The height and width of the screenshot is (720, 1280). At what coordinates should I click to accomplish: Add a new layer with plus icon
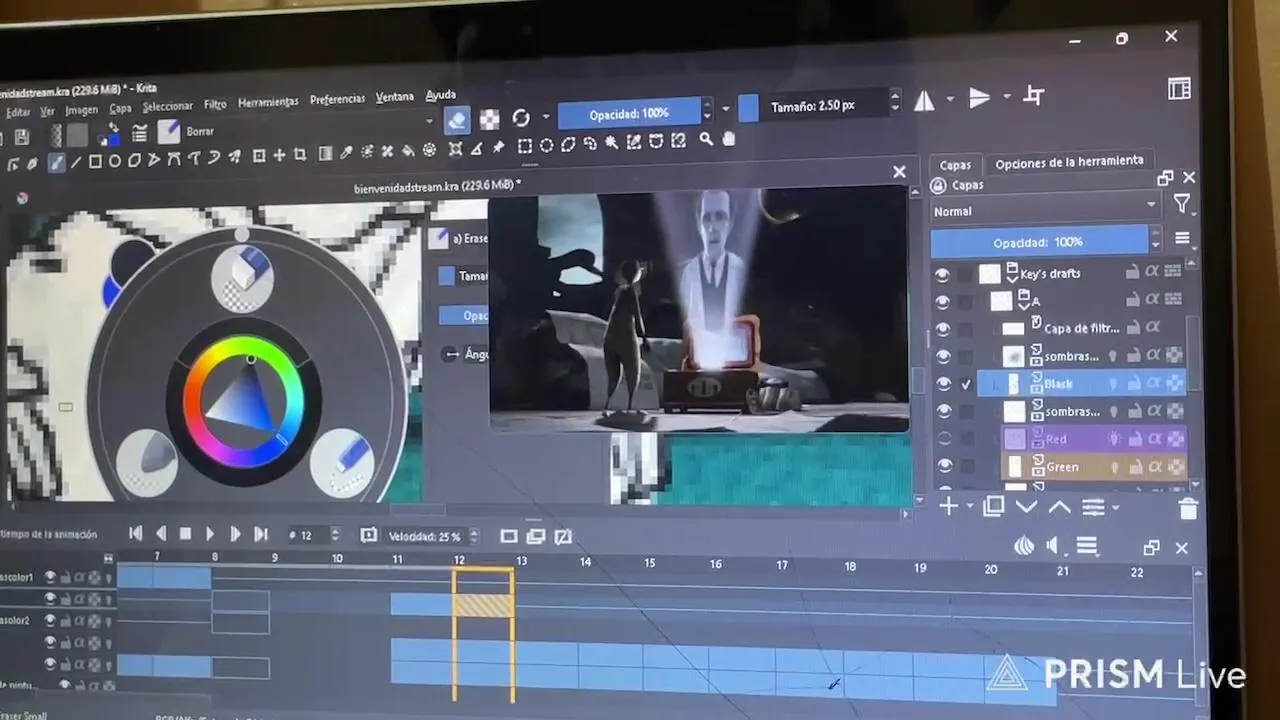pos(948,506)
